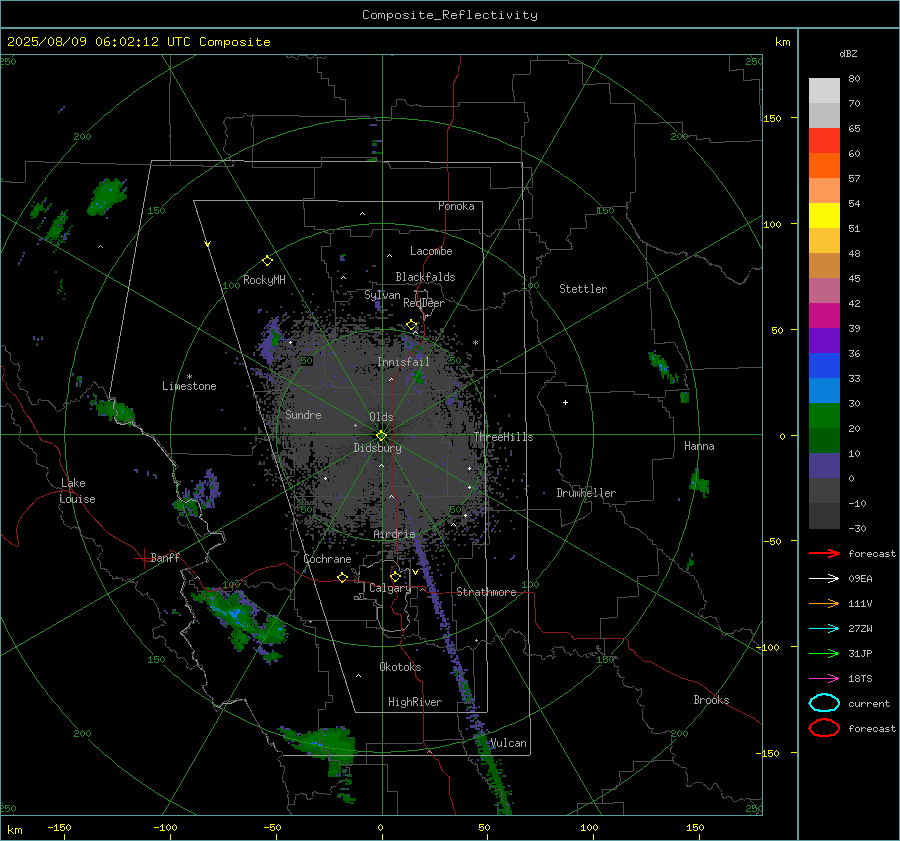This screenshot has width=900, height=841.
Task: Select the yellow 54 dBZ color swatch
Action: 824,215
